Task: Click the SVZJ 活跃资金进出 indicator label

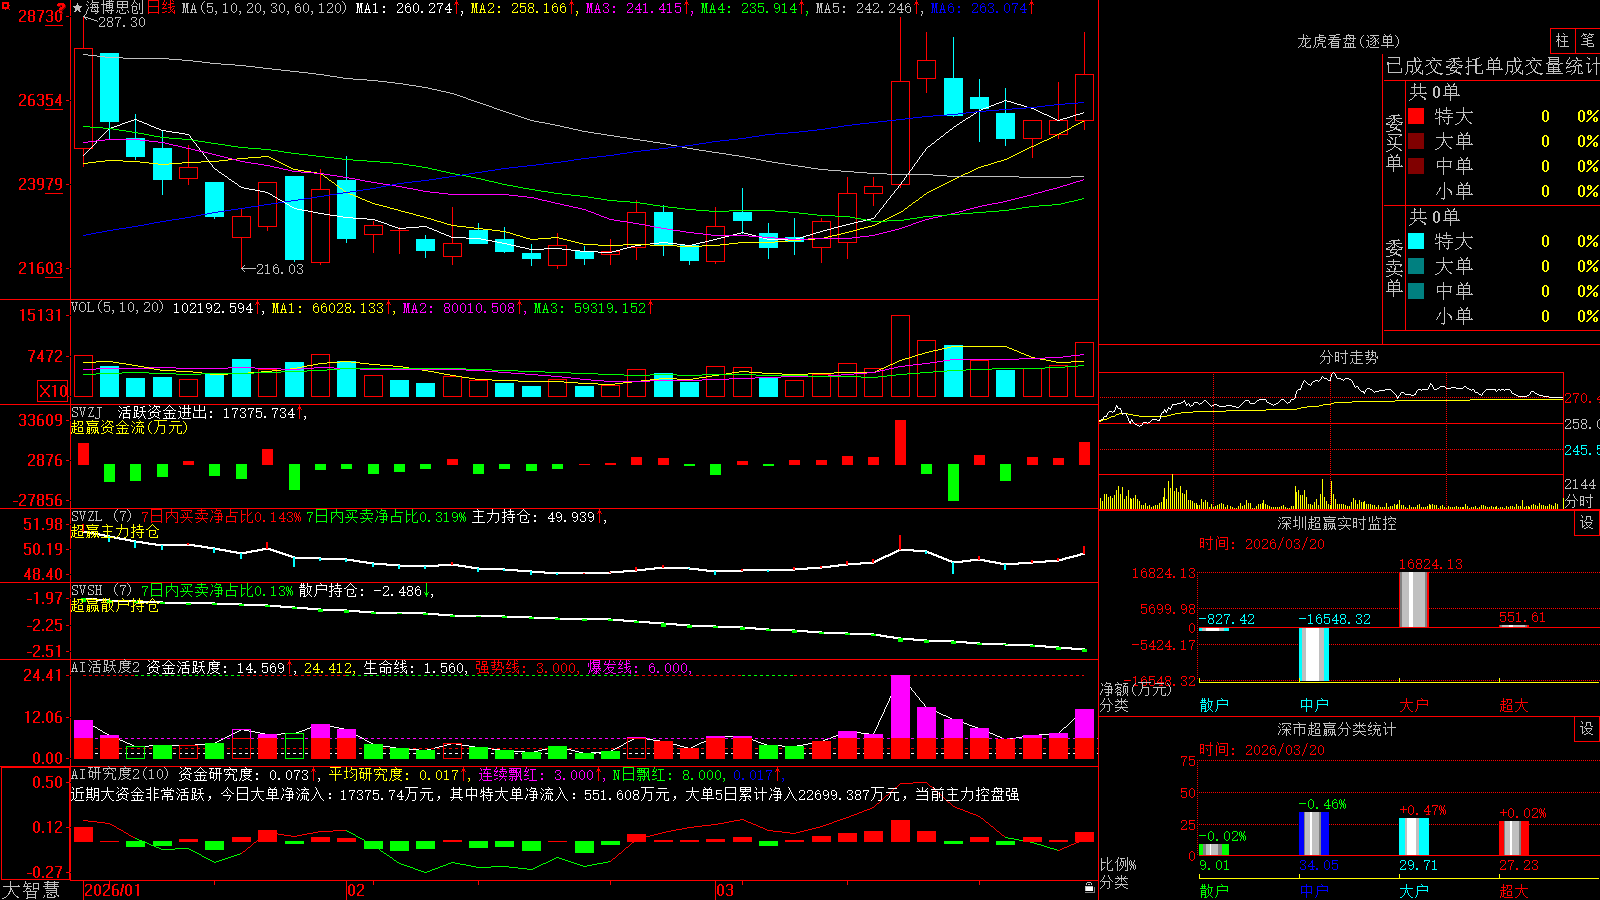Action: click(x=145, y=412)
